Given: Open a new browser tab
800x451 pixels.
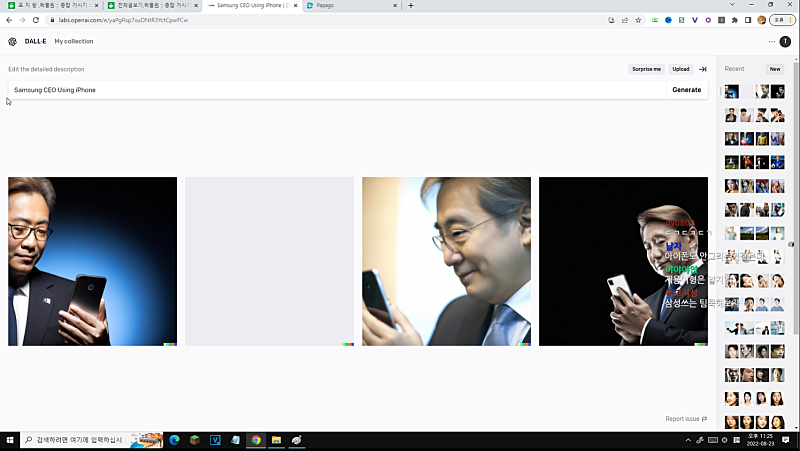Looking at the screenshot, I should click(x=411, y=6).
